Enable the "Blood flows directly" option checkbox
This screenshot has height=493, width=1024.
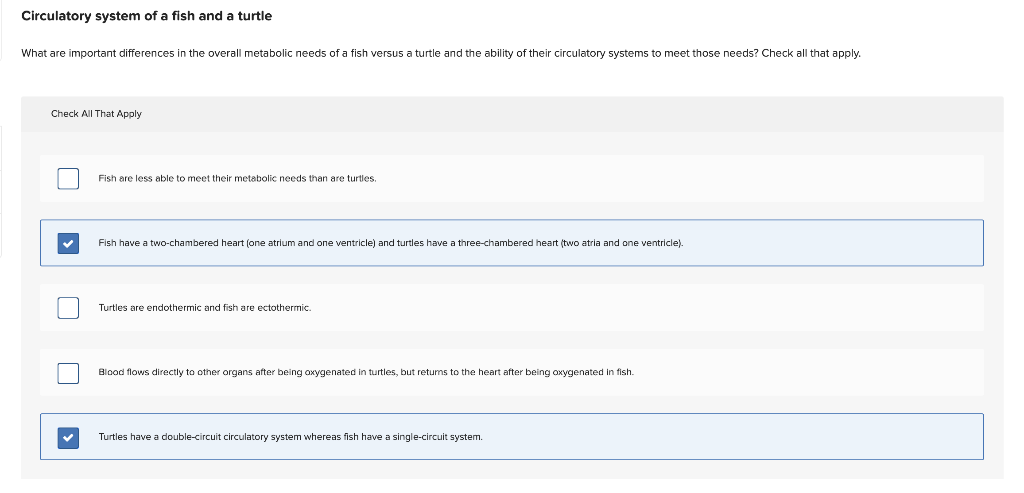68,373
